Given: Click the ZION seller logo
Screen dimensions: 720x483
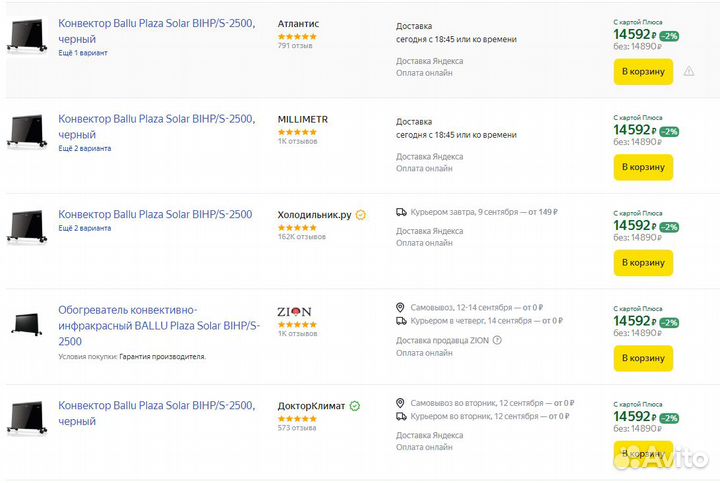Looking at the screenshot, I should click(x=295, y=311).
